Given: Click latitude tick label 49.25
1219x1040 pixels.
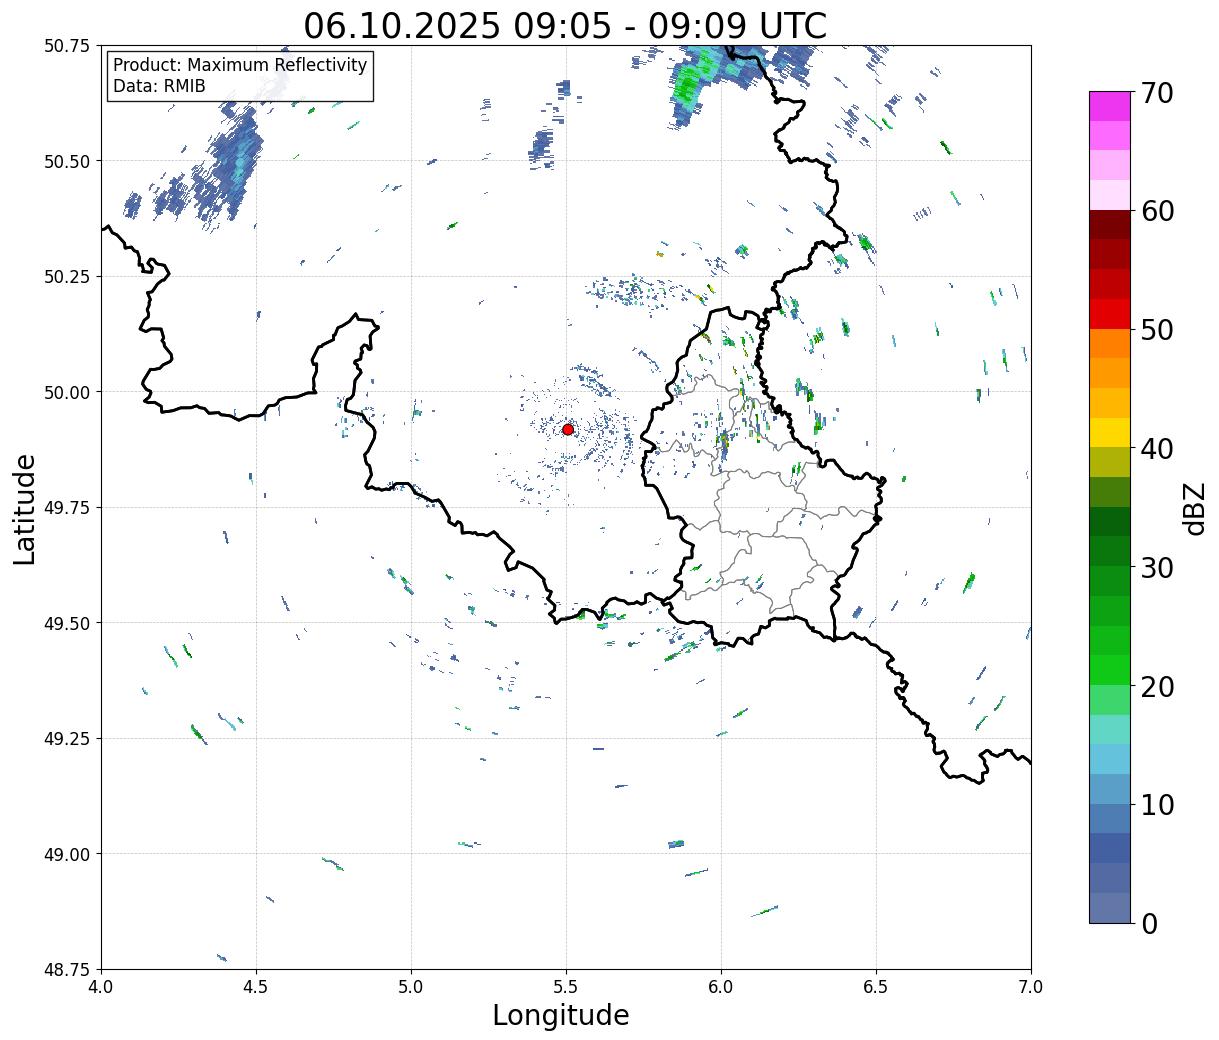Looking at the screenshot, I should 67,739.
